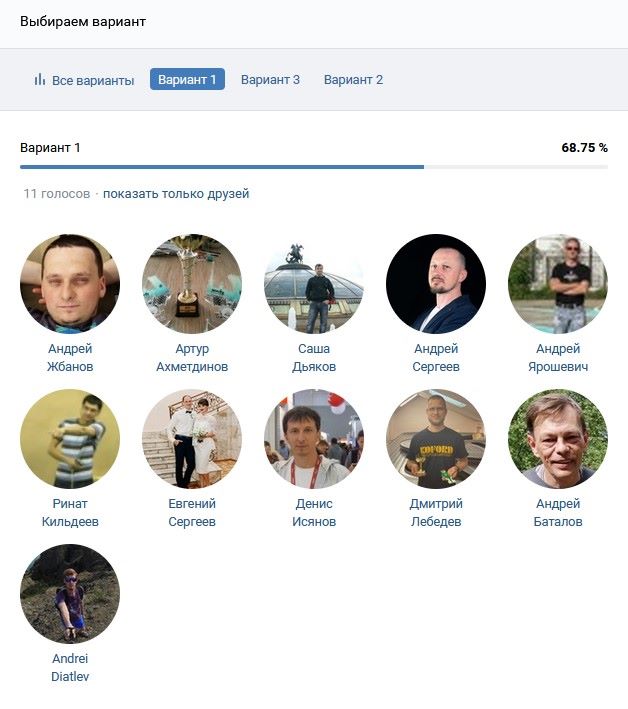Open Саша Дьяков's profile photo
The width and height of the screenshot is (628, 709).
(314, 284)
